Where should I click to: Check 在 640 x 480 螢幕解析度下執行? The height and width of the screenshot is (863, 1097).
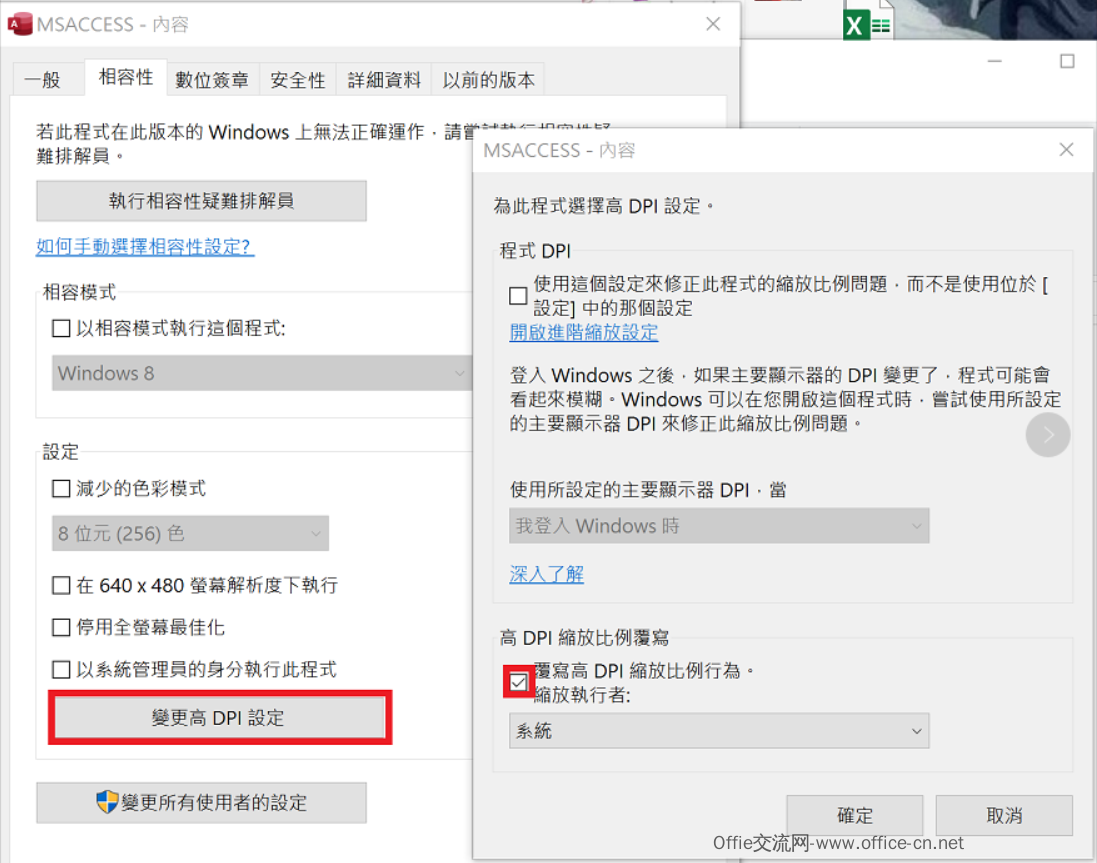(x=62, y=585)
